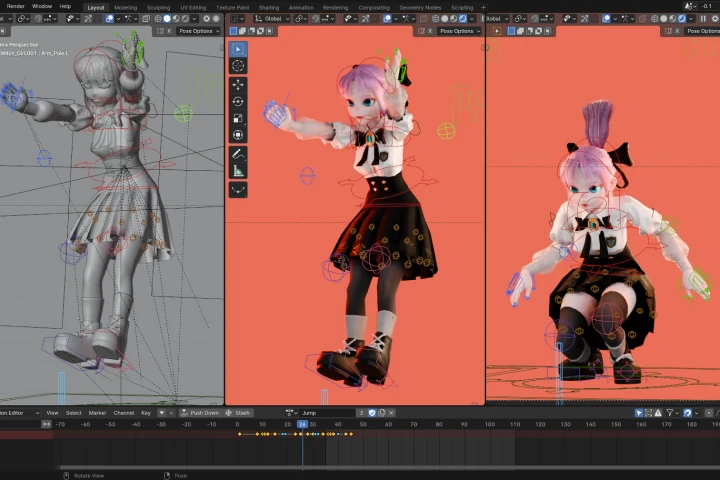Switch to the Modeling workspace tab

tap(125, 8)
